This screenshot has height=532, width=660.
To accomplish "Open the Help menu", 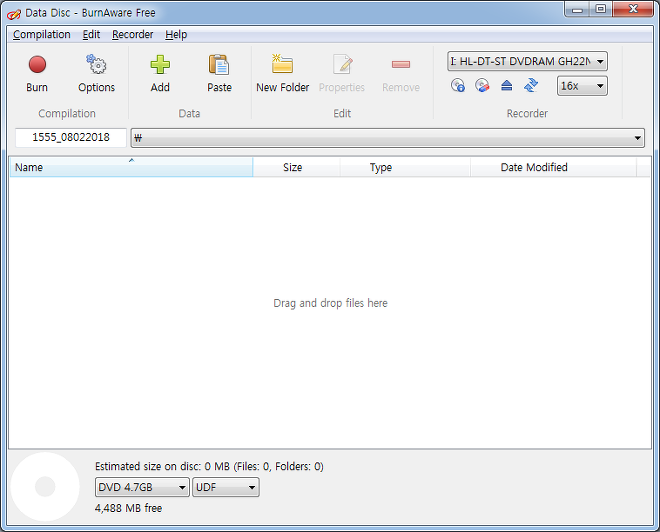I will pos(176,35).
